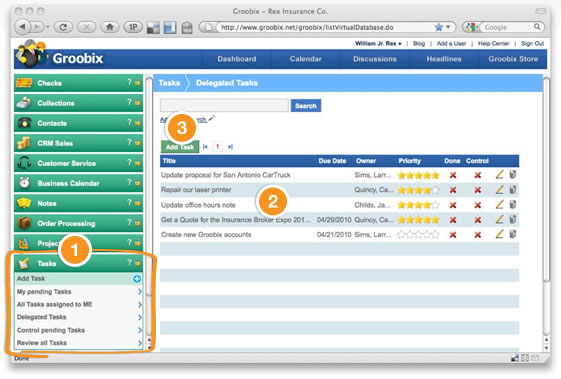
Task: Click the Add a User link
Action: tap(451, 44)
